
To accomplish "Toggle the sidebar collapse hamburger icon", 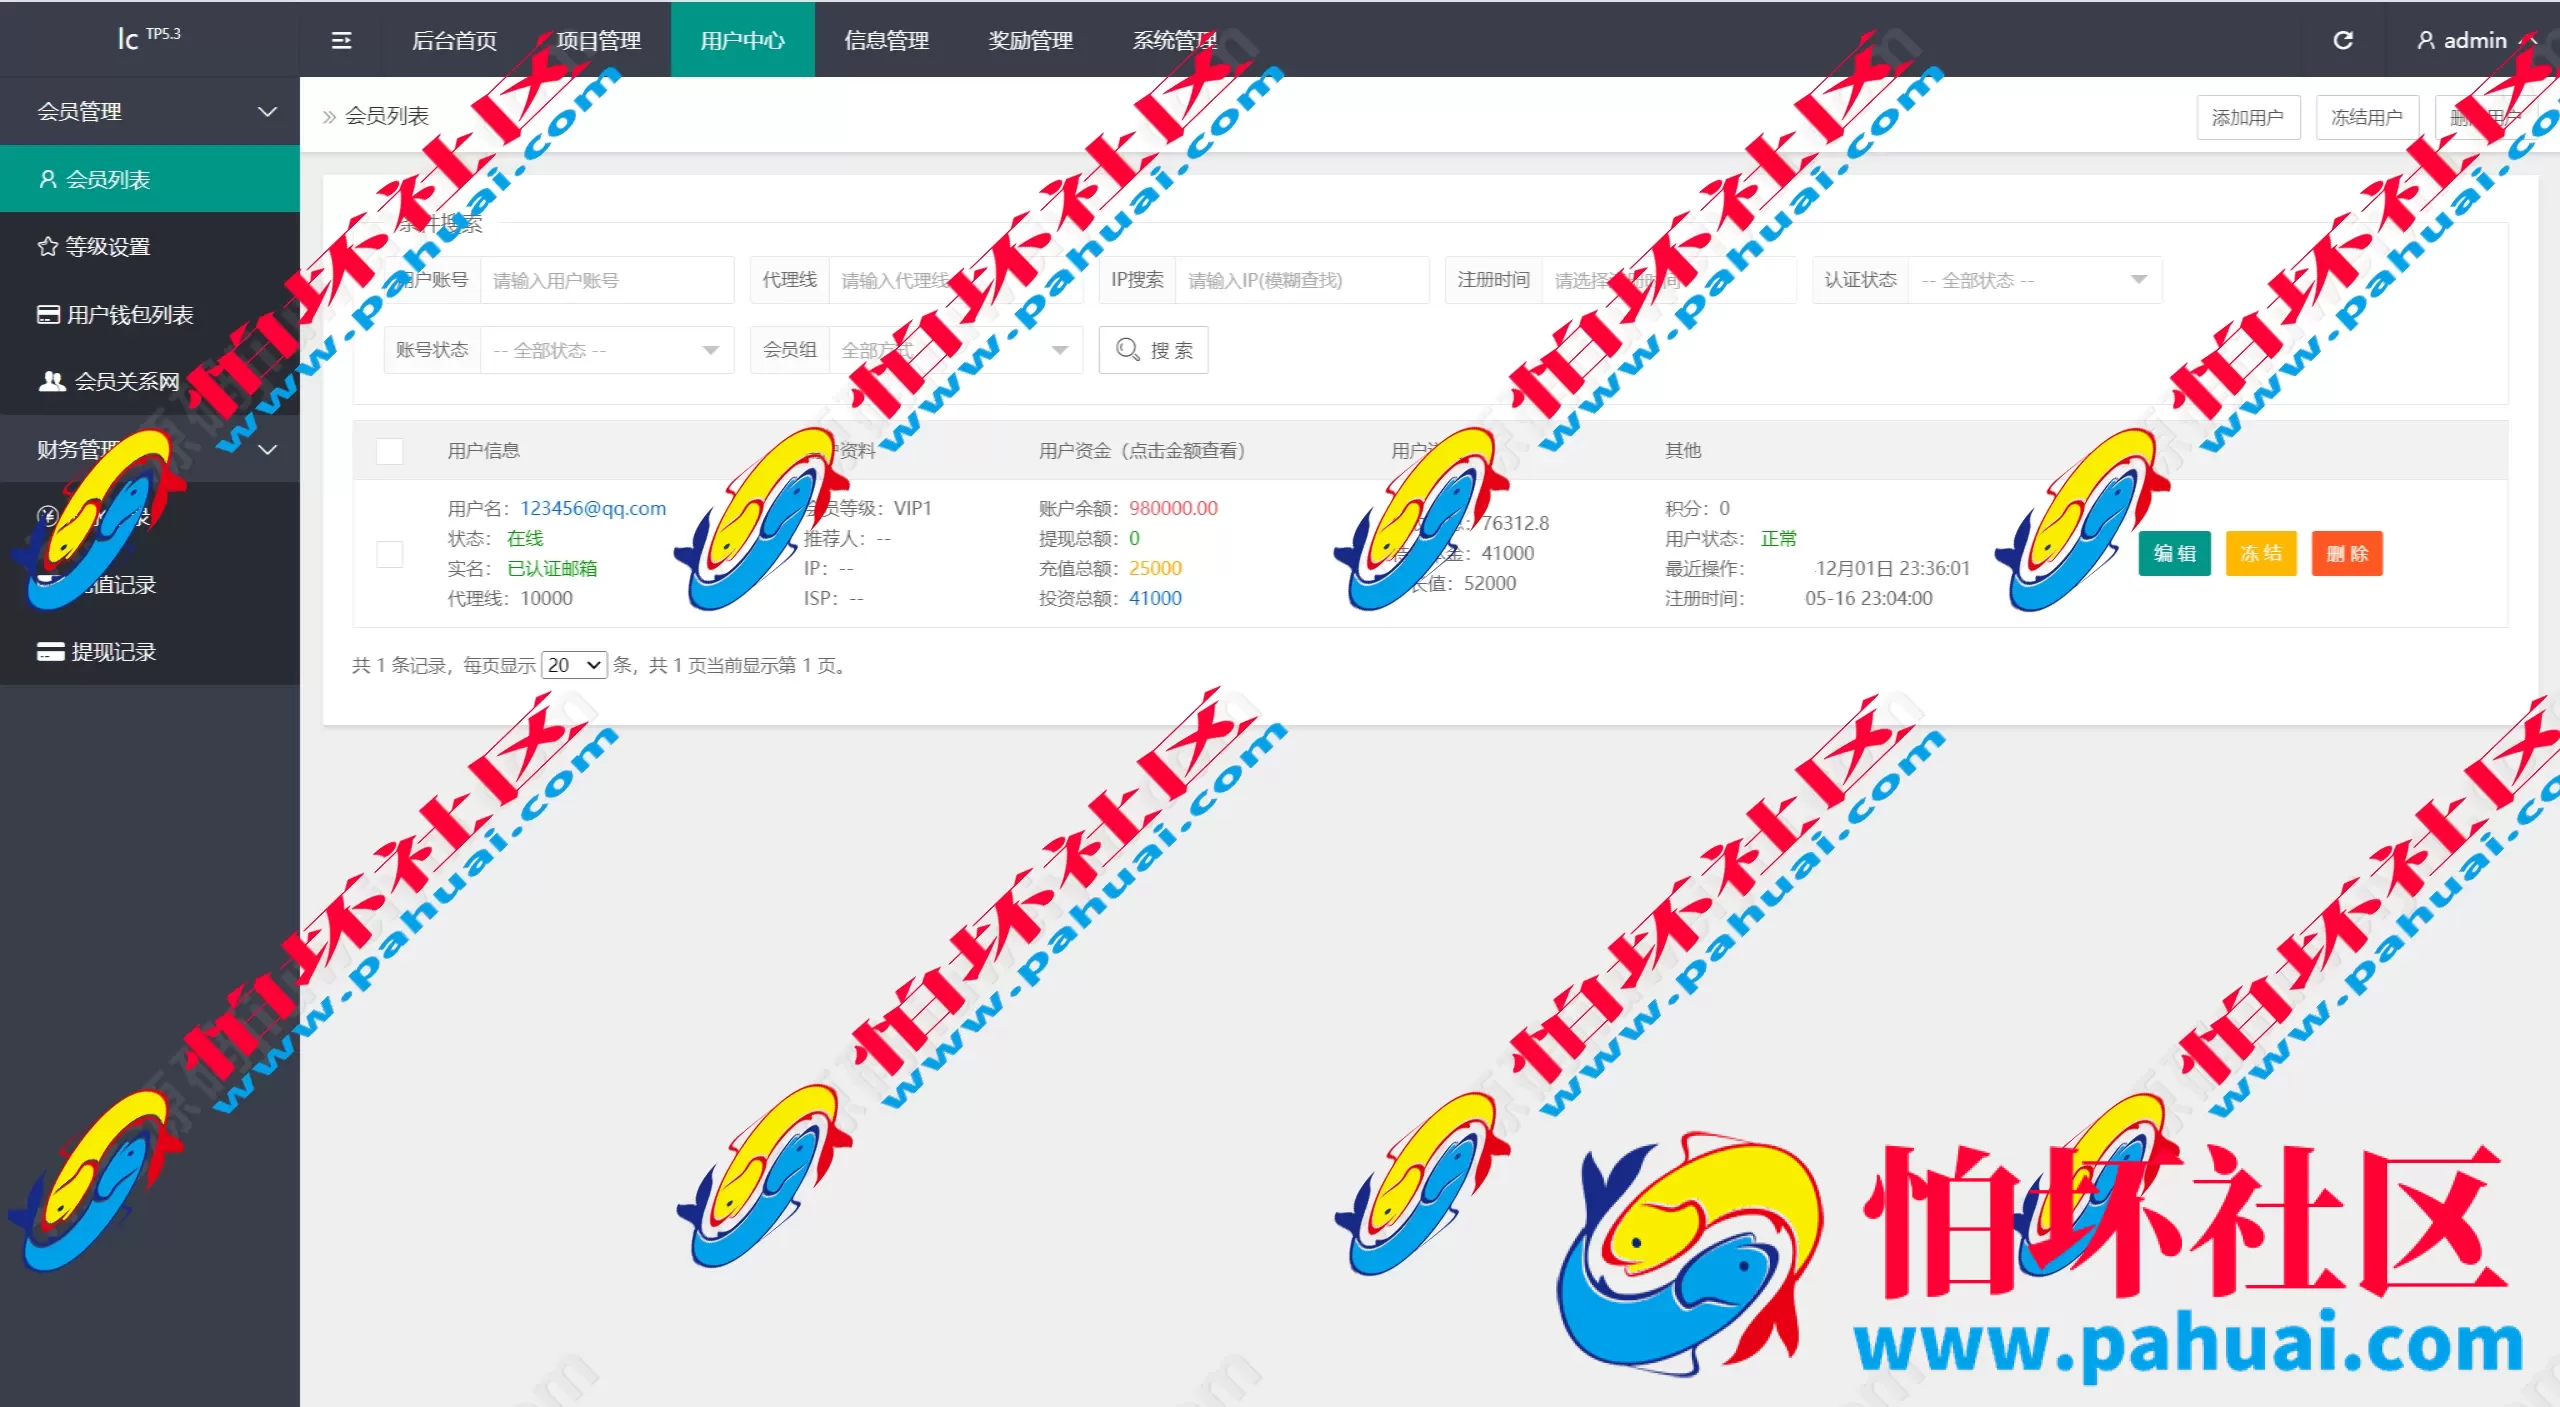I will (x=341, y=41).
